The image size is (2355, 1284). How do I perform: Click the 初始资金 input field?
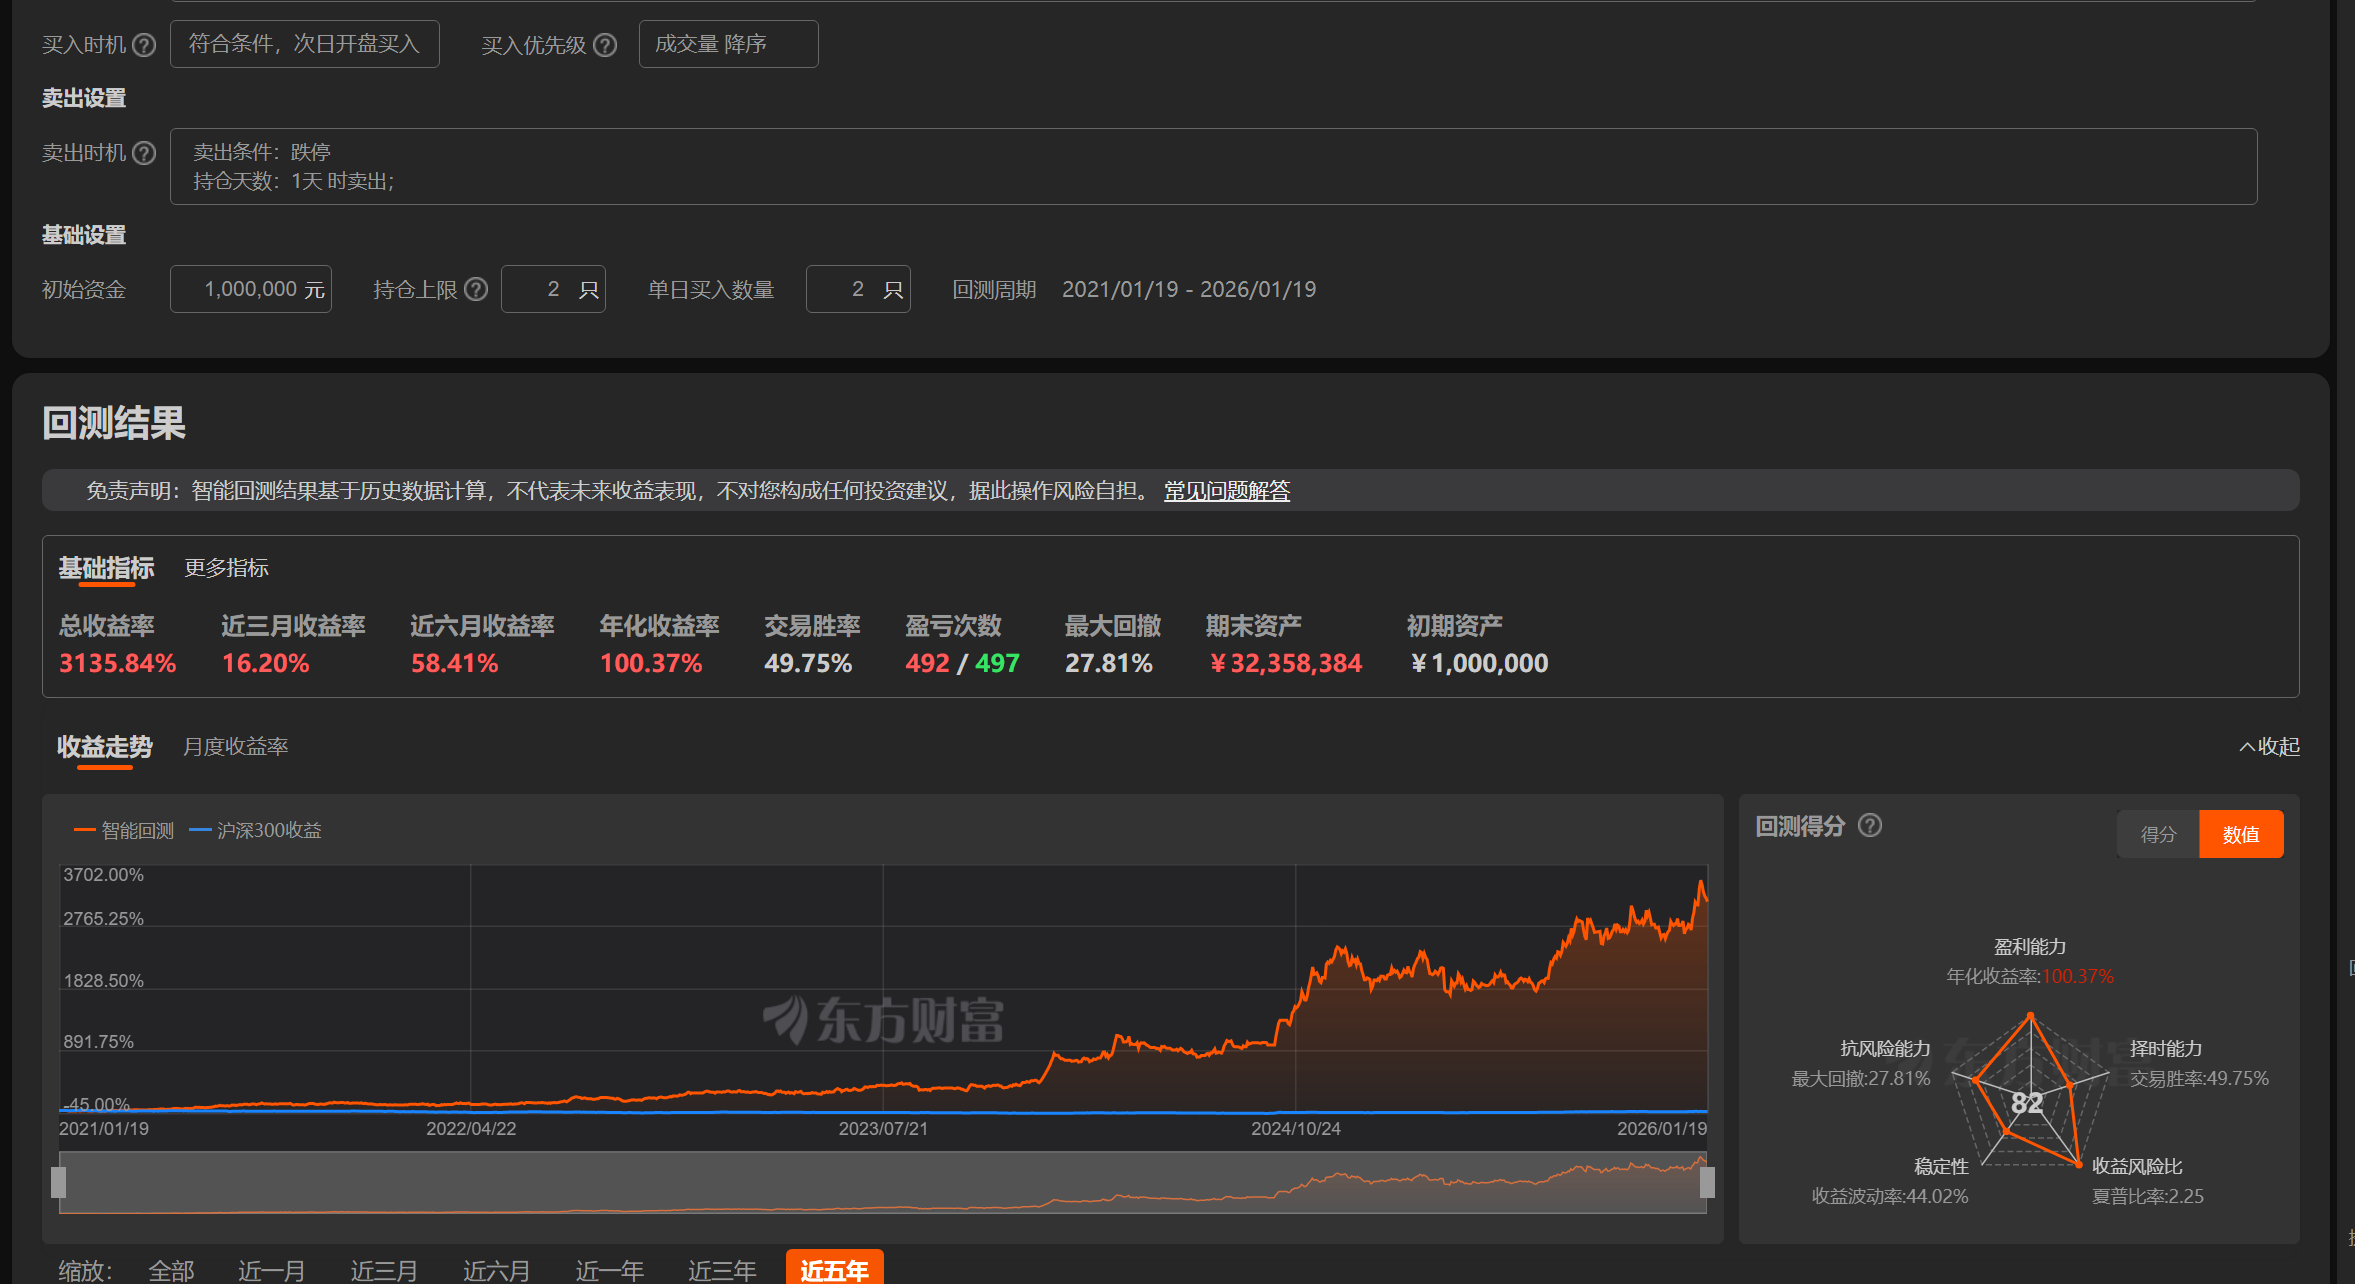[250, 289]
